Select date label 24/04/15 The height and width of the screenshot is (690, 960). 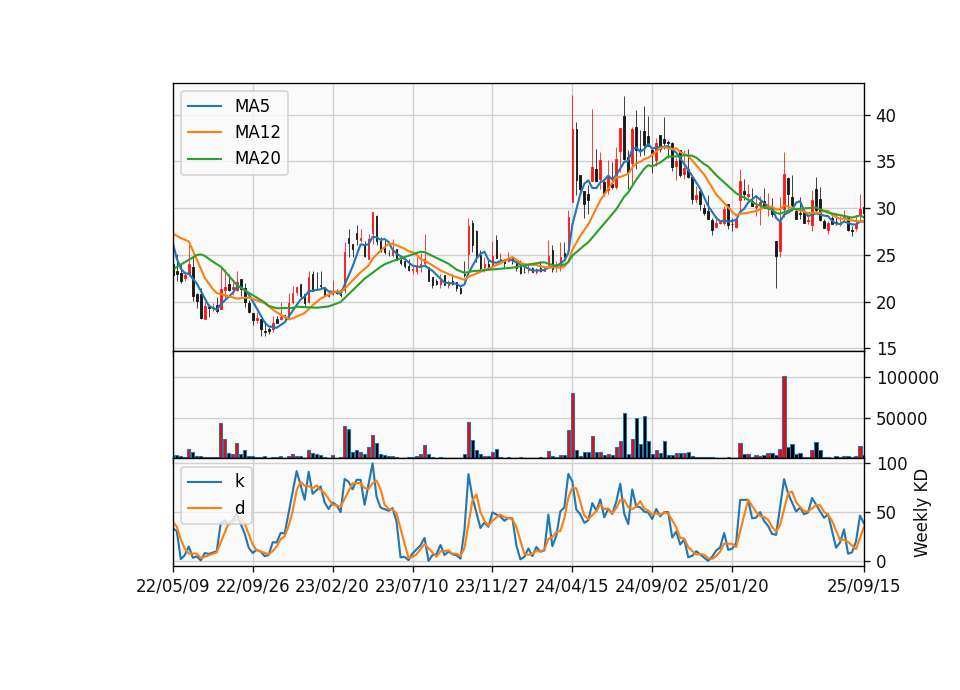[572, 586]
